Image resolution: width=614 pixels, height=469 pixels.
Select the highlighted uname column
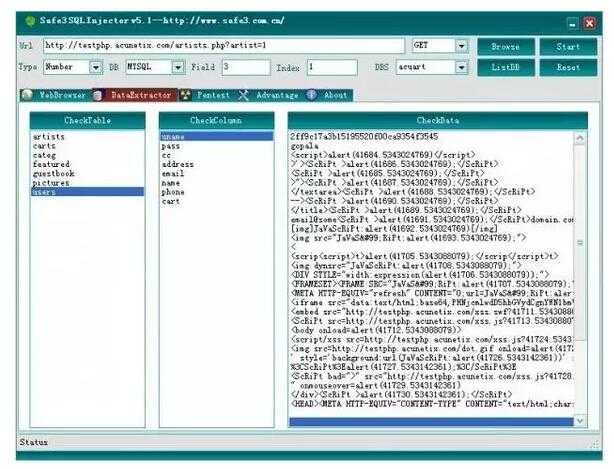pos(217,137)
